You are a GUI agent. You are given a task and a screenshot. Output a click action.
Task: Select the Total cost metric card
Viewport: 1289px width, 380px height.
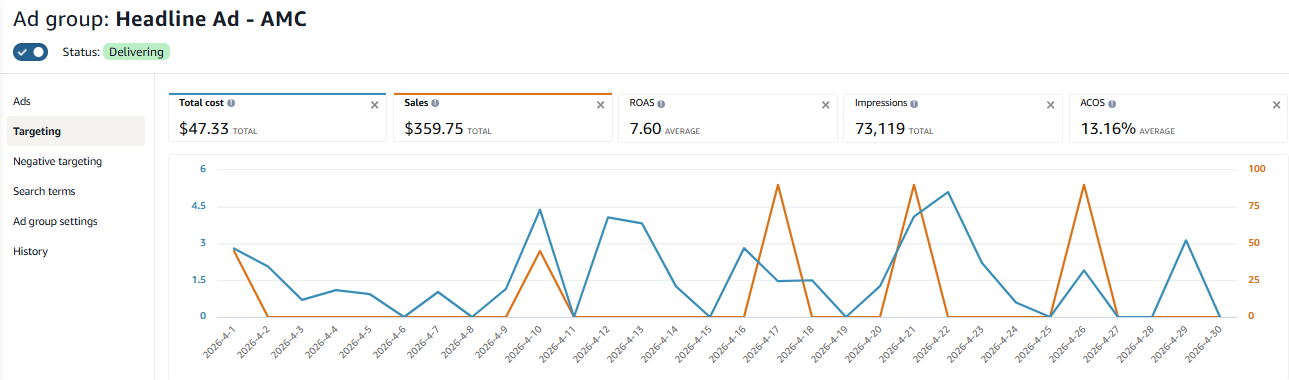[x=277, y=118]
